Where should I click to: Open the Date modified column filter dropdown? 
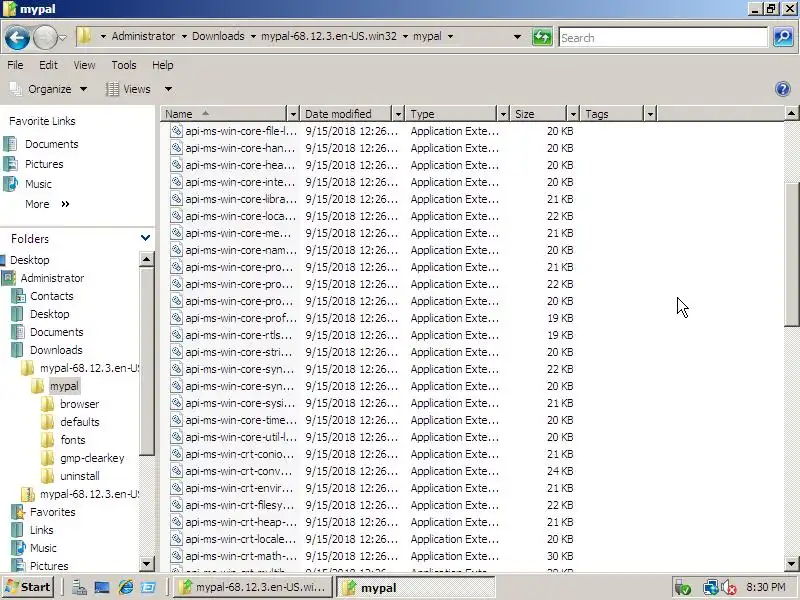click(x=398, y=114)
